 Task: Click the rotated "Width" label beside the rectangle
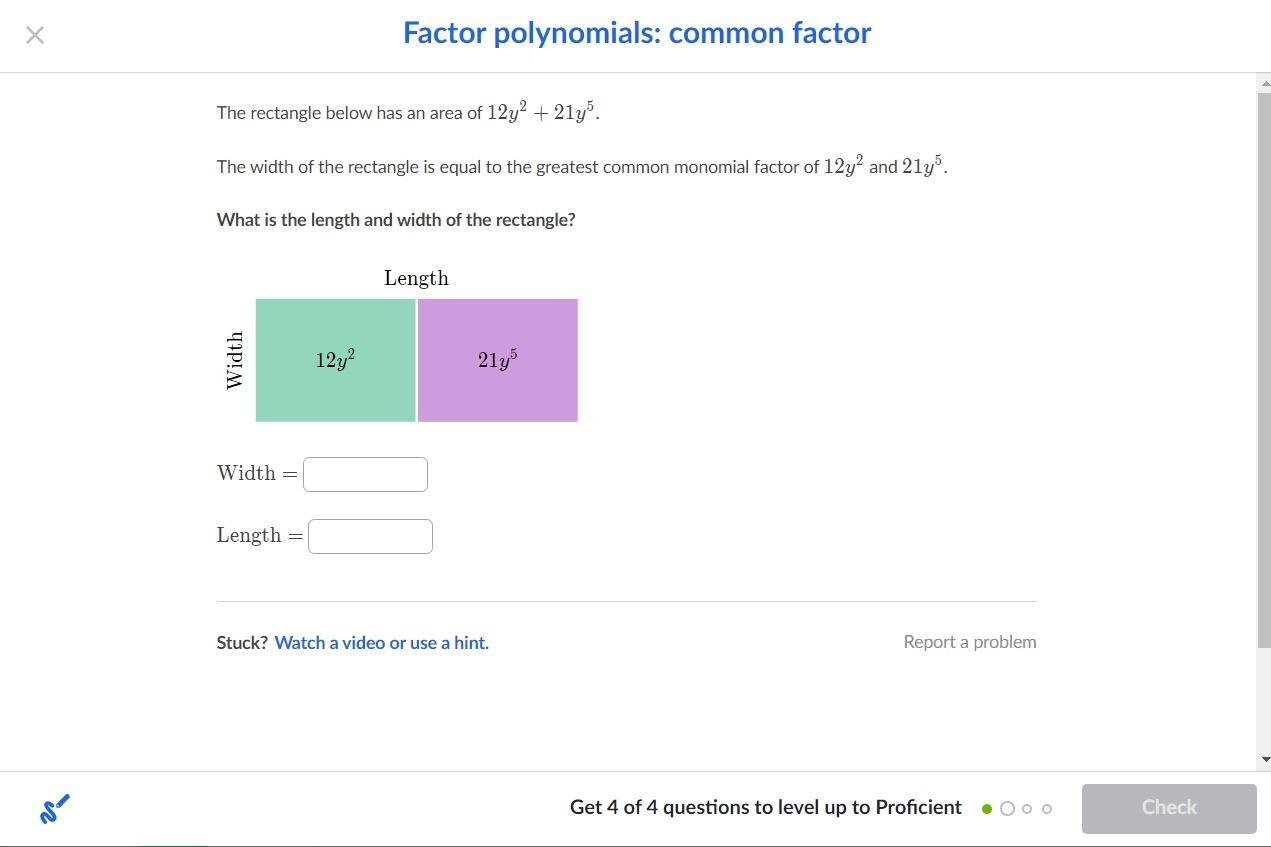[x=235, y=360]
